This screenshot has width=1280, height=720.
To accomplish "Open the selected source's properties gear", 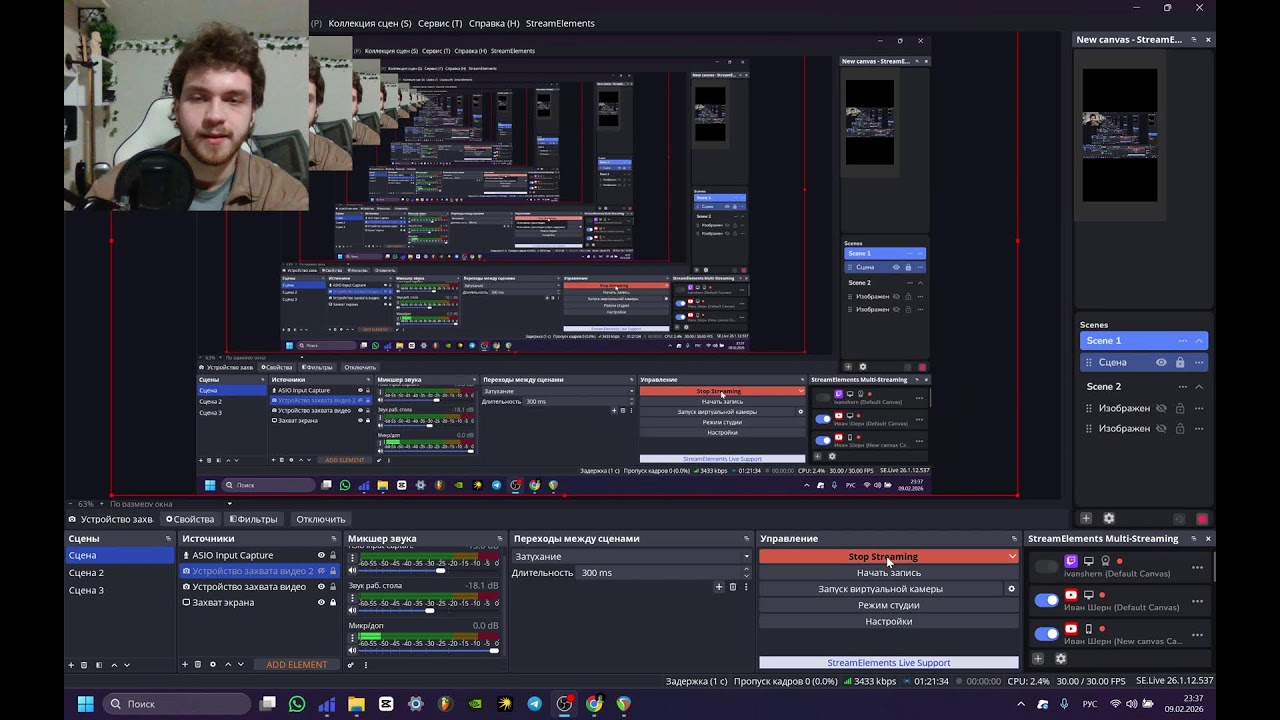I will coord(212,665).
